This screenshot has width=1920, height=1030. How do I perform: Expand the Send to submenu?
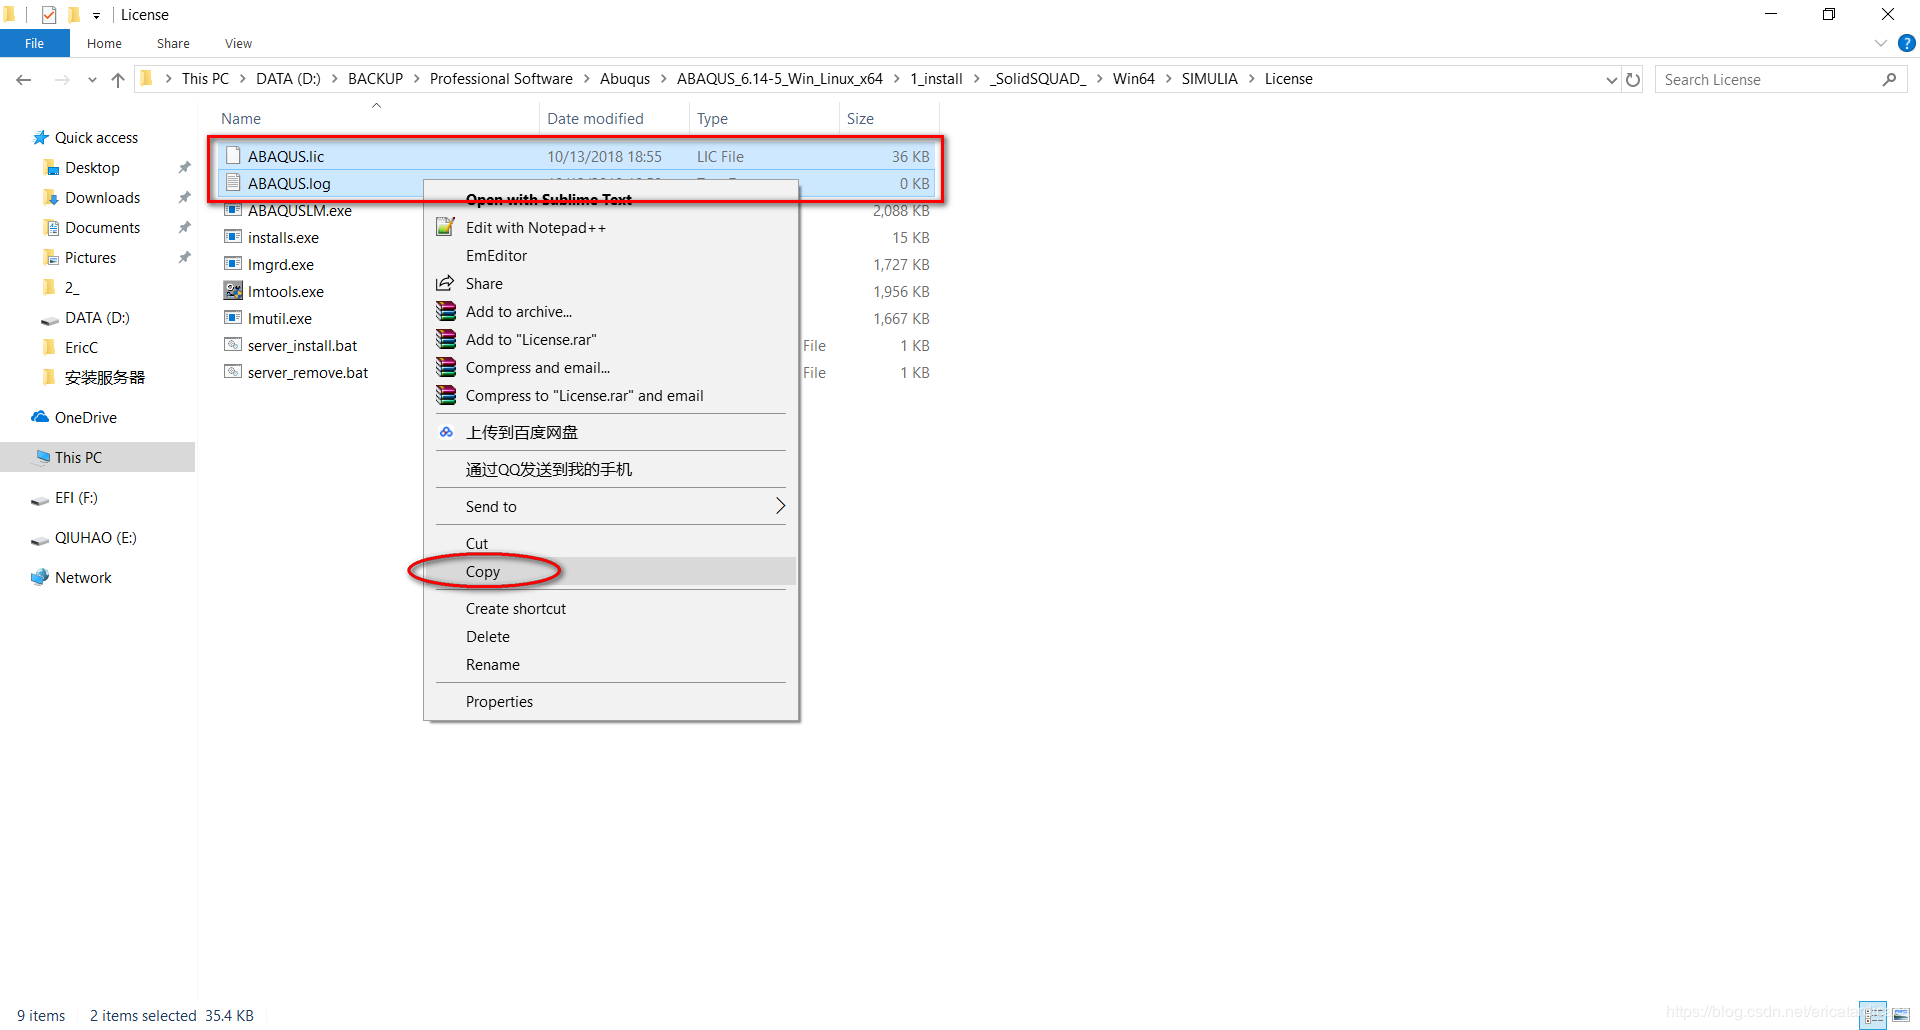[x=611, y=507]
